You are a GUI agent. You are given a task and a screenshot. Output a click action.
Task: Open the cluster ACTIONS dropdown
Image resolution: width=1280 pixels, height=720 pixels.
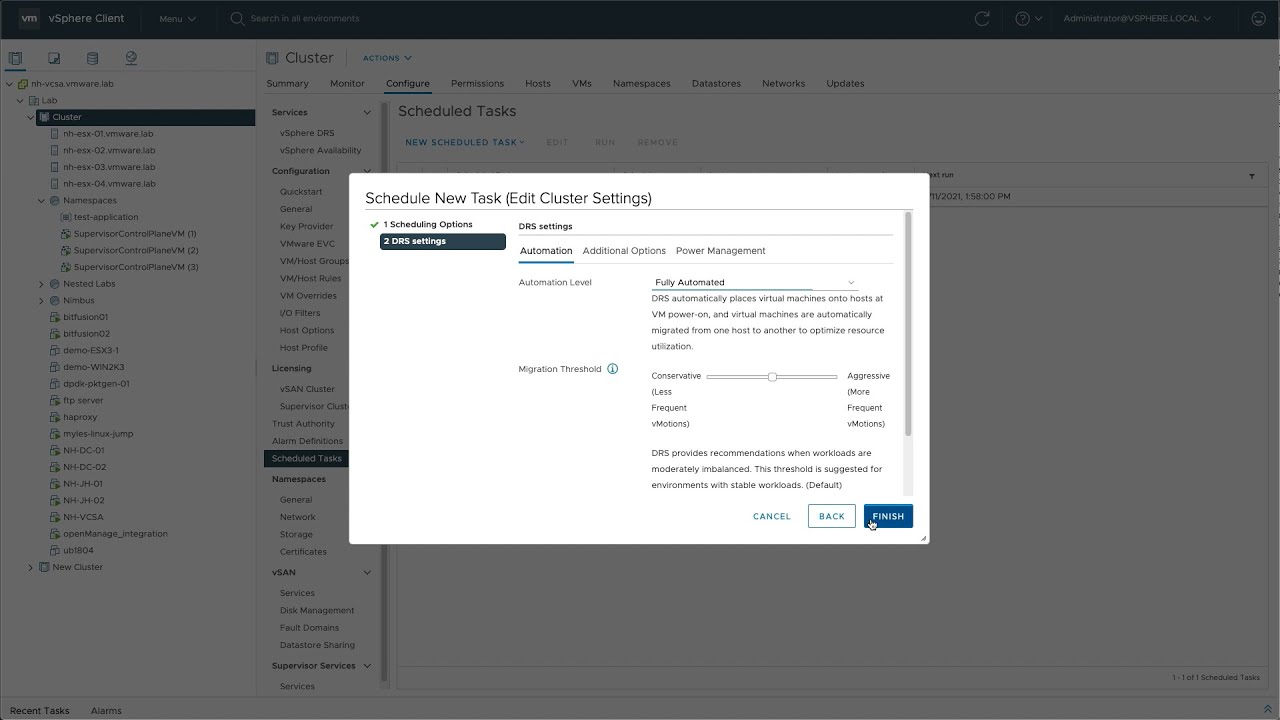[387, 58]
